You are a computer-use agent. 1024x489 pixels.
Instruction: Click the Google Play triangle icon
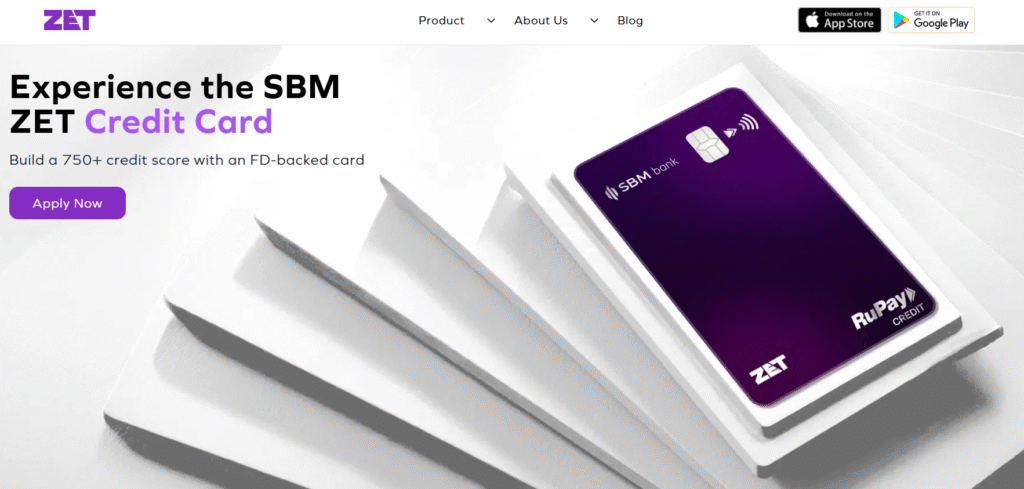[x=902, y=20]
